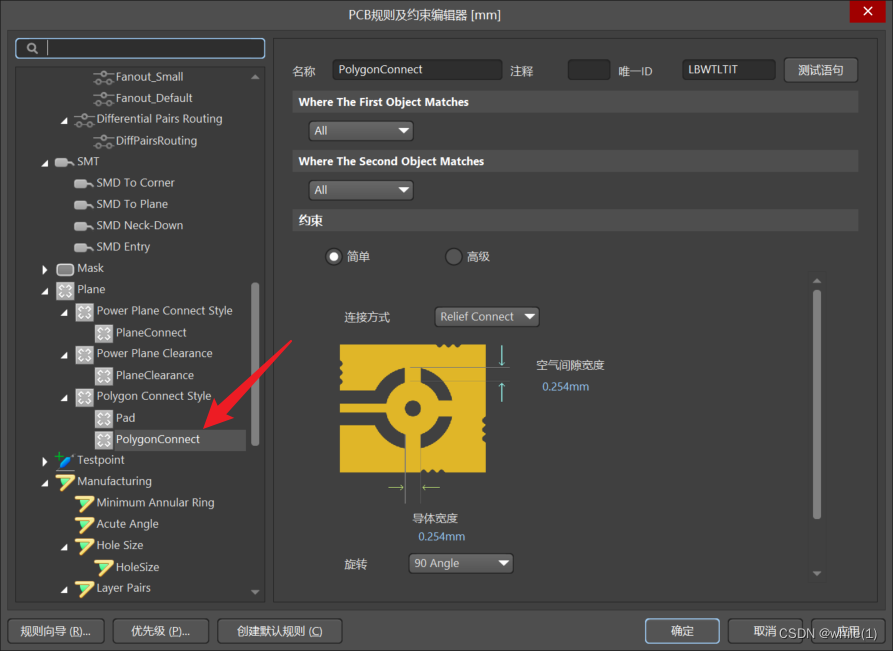Click the 创建默认规则 button
Viewport: 893px width, 651px height.
[x=279, y=631]
